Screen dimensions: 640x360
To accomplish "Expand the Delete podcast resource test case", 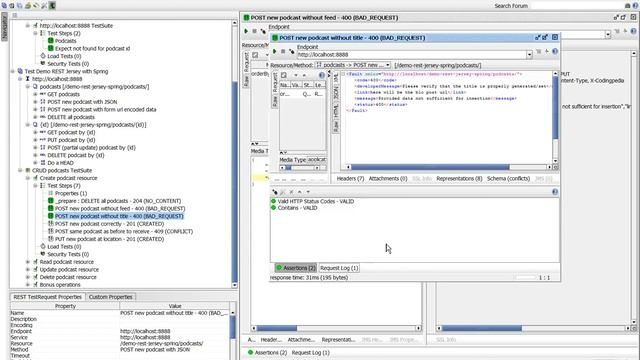I will click(28, 277).
